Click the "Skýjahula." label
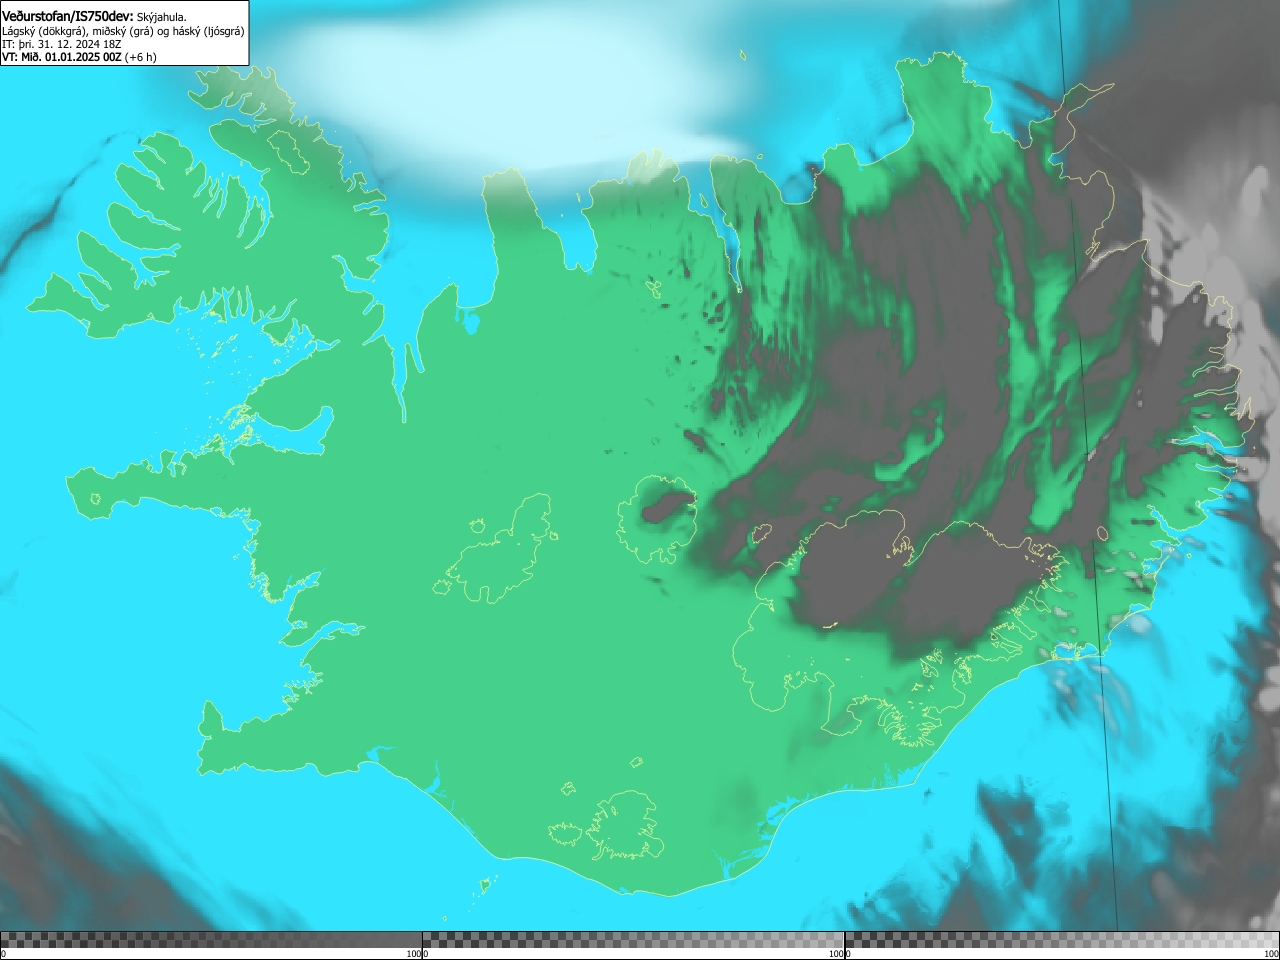 (162, 17)
